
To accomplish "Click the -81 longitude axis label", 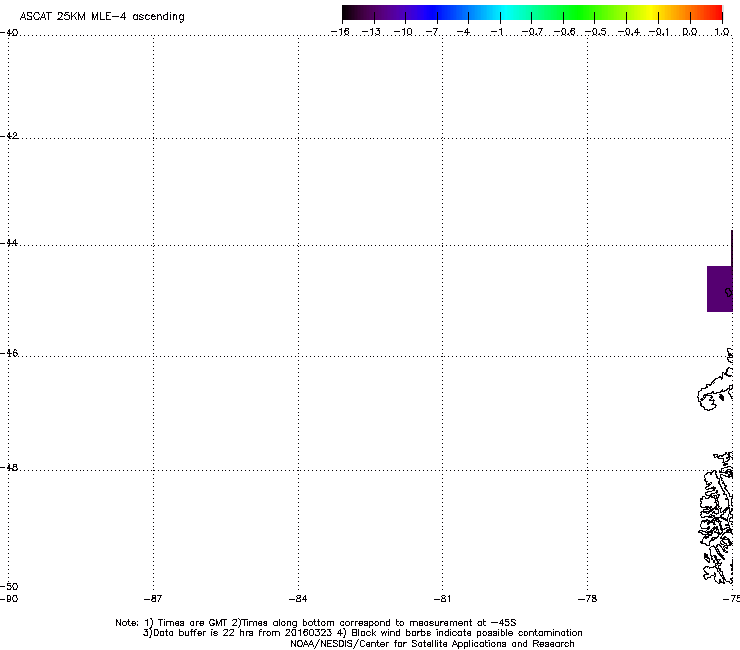I will (x=442, y=599).
